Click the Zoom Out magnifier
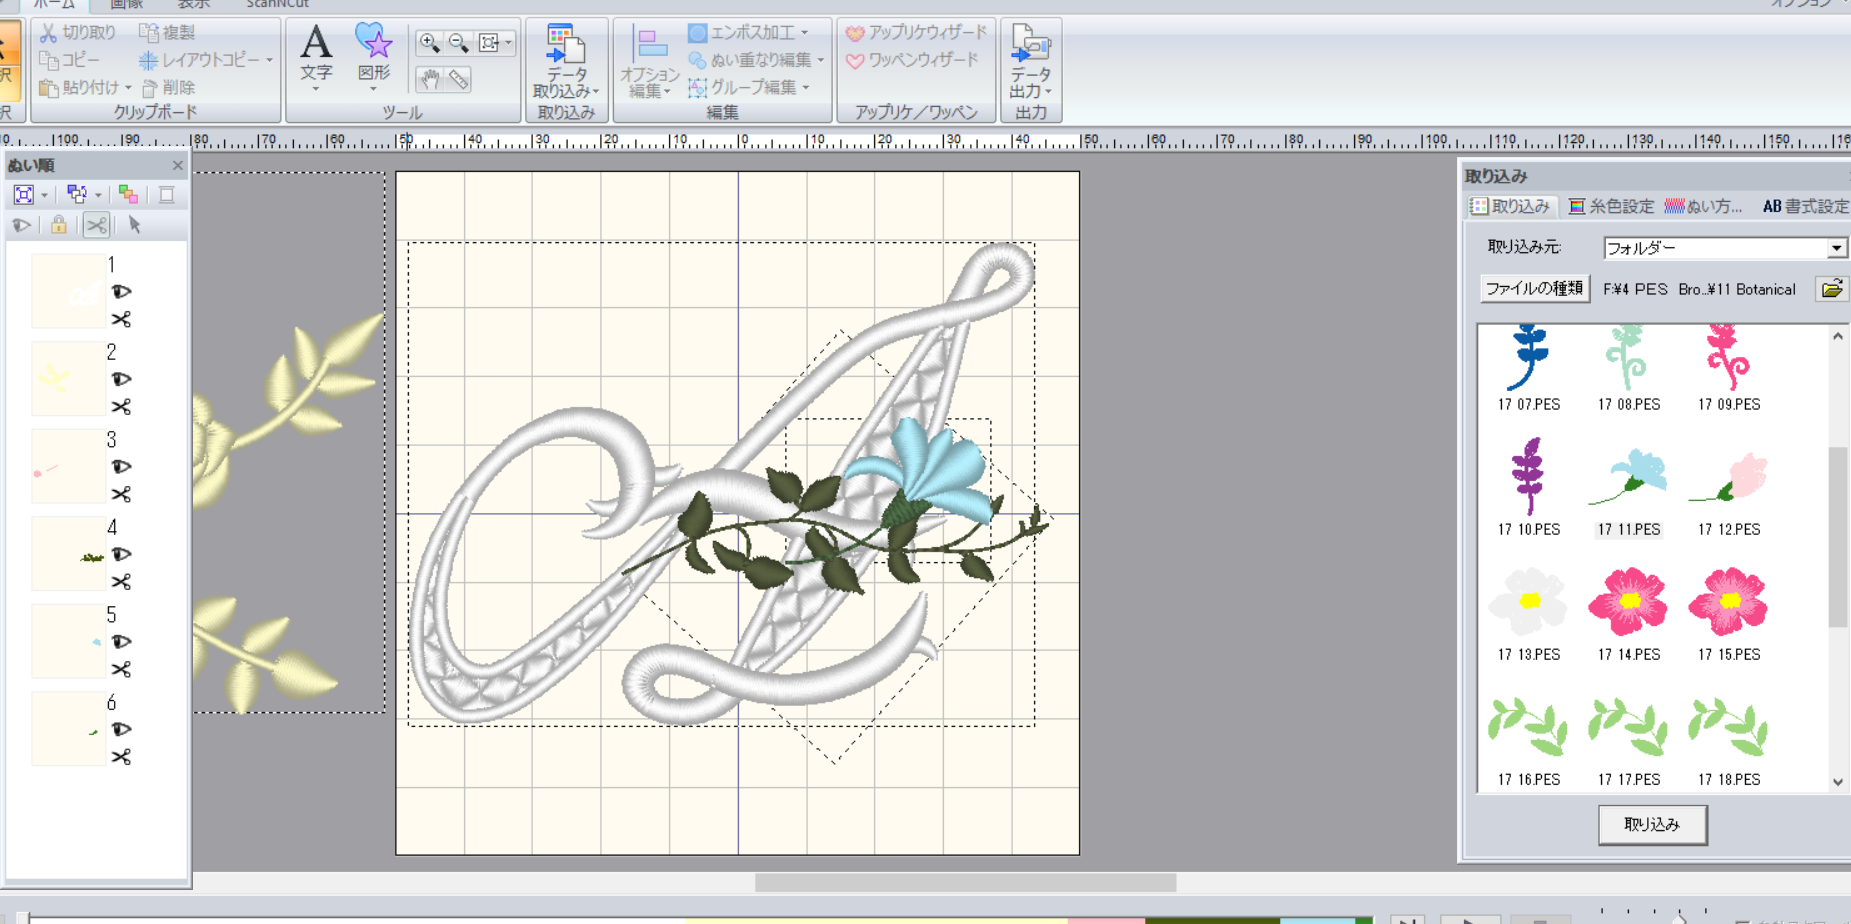The height and width of the screenshot is (924, 1851). click(459, 43)
